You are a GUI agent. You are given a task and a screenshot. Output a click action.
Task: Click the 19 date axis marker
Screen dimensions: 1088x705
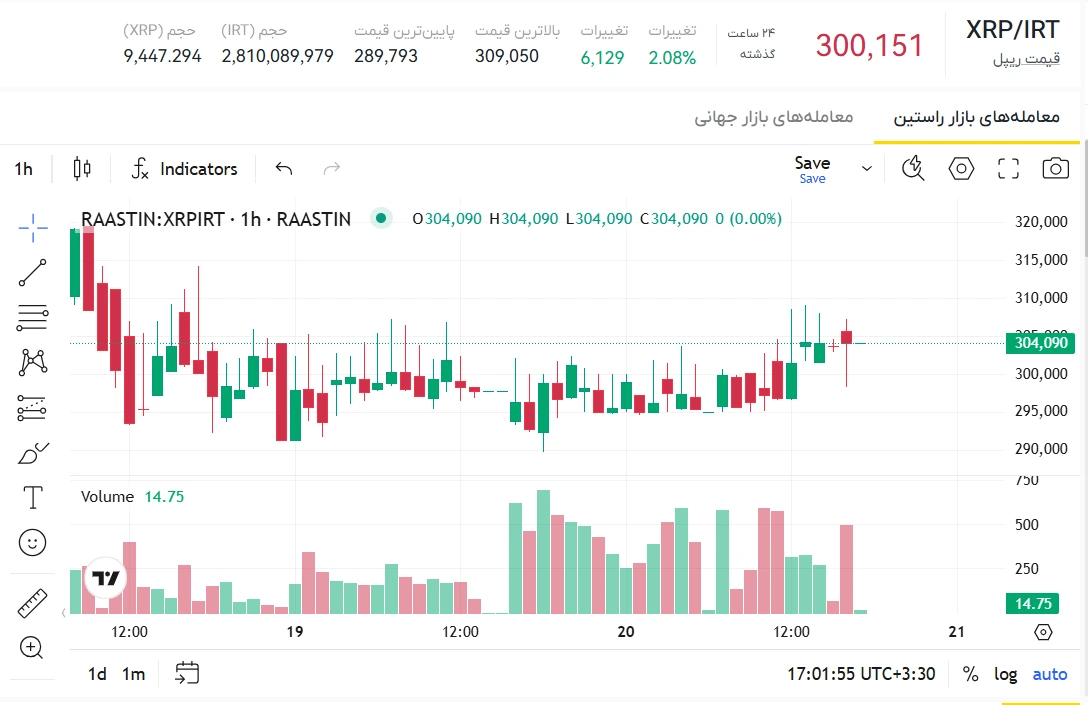[295, 632]
